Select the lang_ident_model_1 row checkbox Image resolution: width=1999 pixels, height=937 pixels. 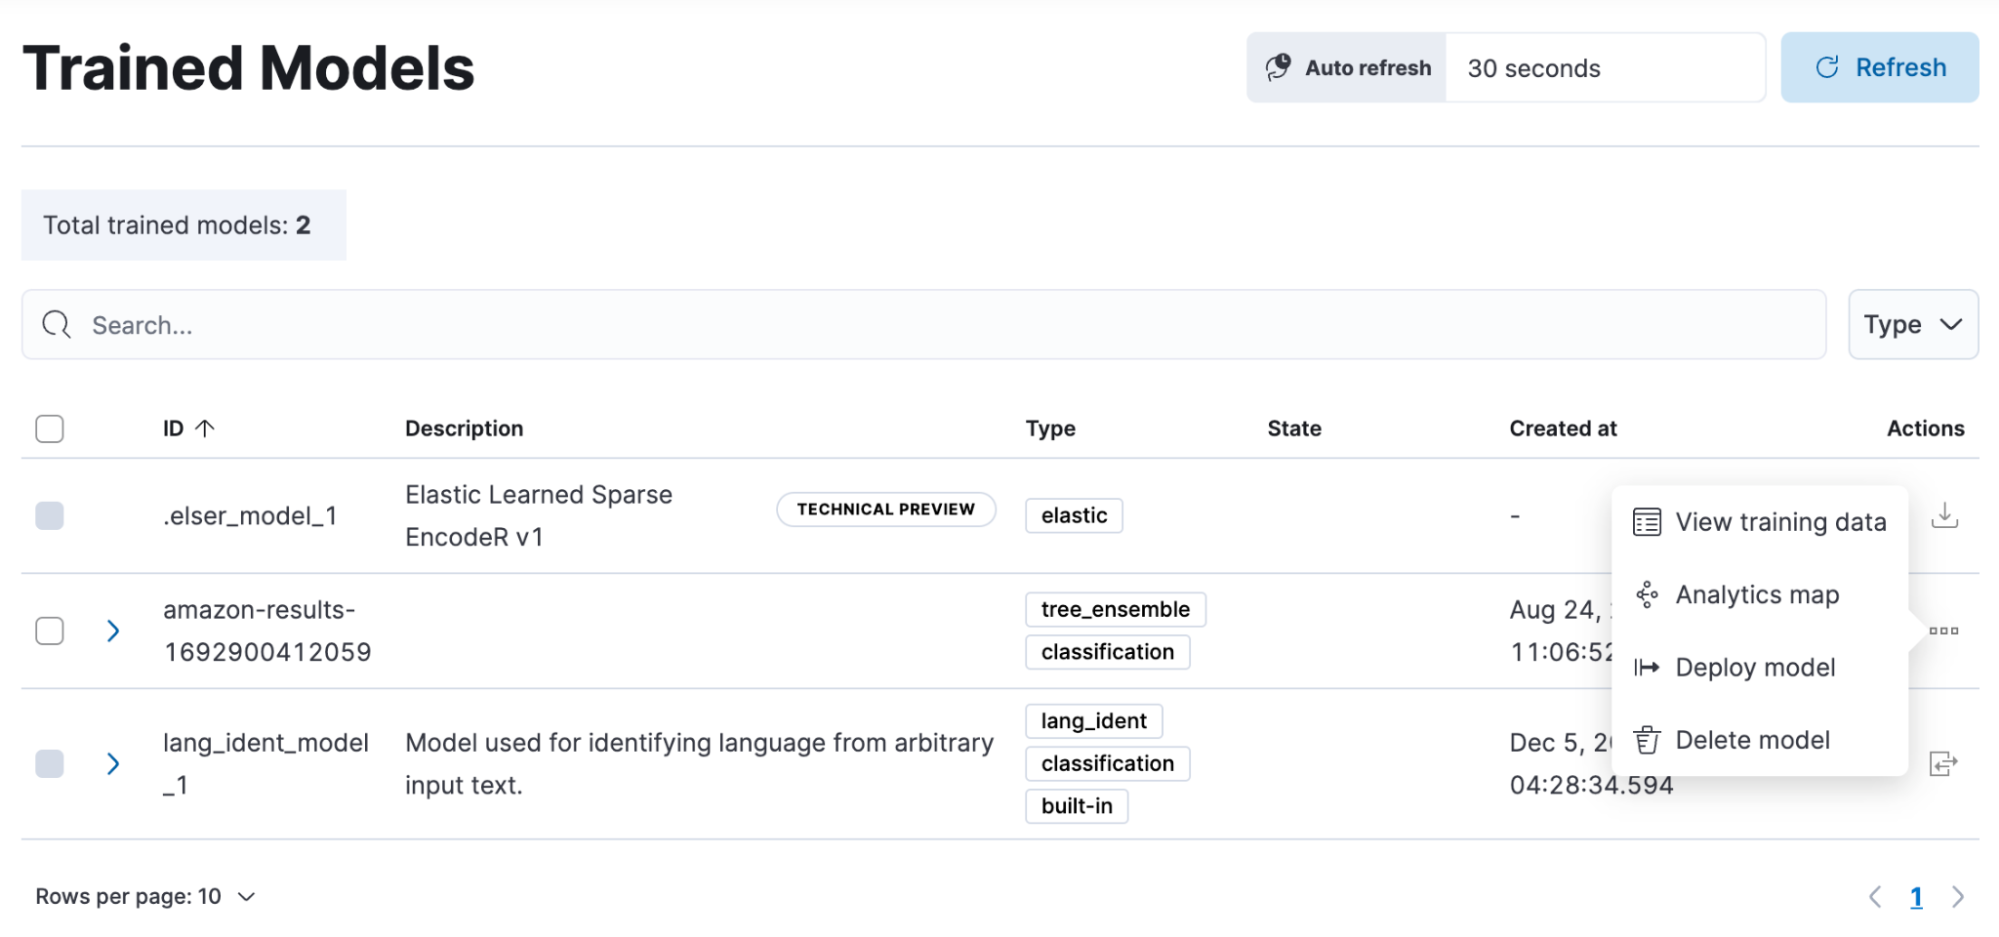point(50,764)
